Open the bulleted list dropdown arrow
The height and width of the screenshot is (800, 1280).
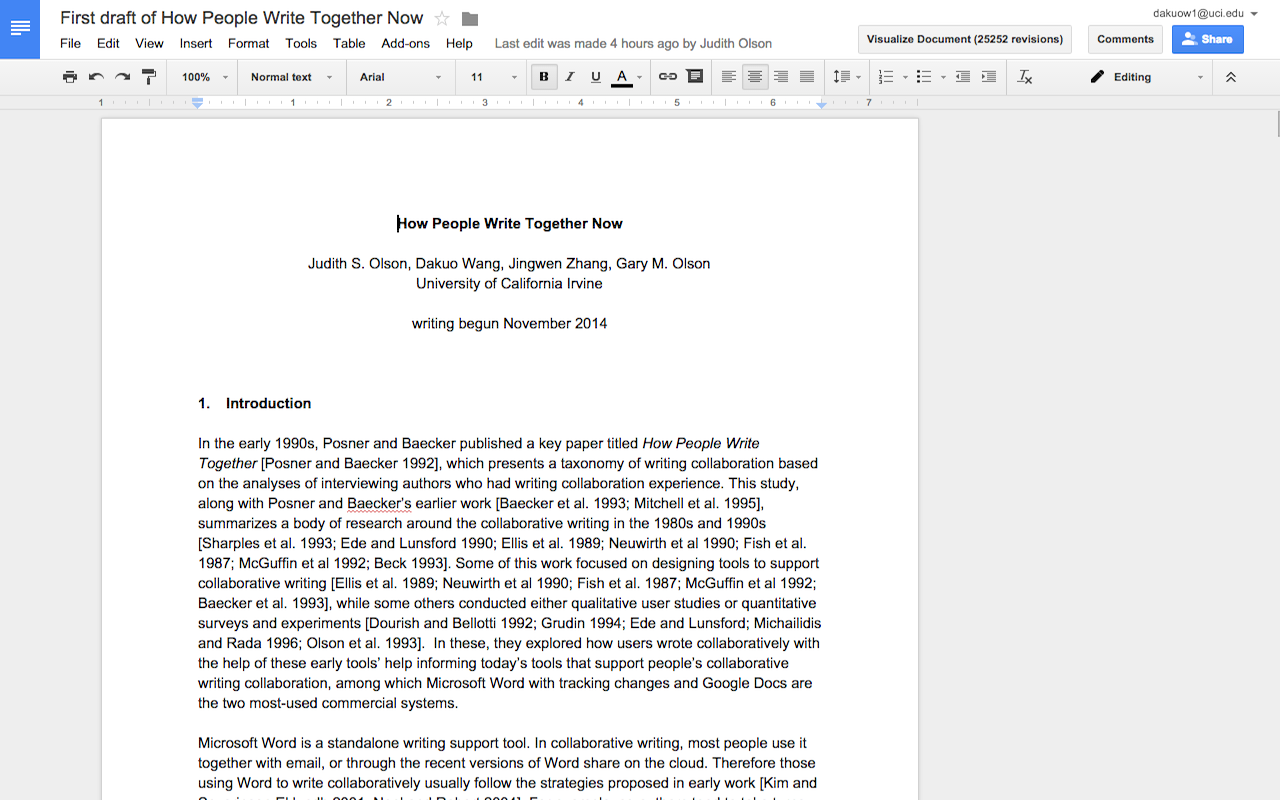pyautogui.click(x=943, y=77)
